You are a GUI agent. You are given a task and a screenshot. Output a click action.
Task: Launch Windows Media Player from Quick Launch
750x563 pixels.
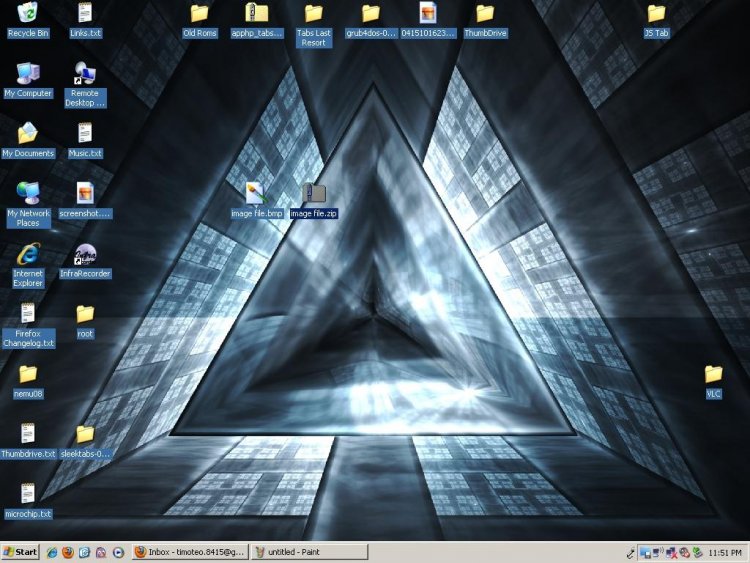tap(118, 552)
